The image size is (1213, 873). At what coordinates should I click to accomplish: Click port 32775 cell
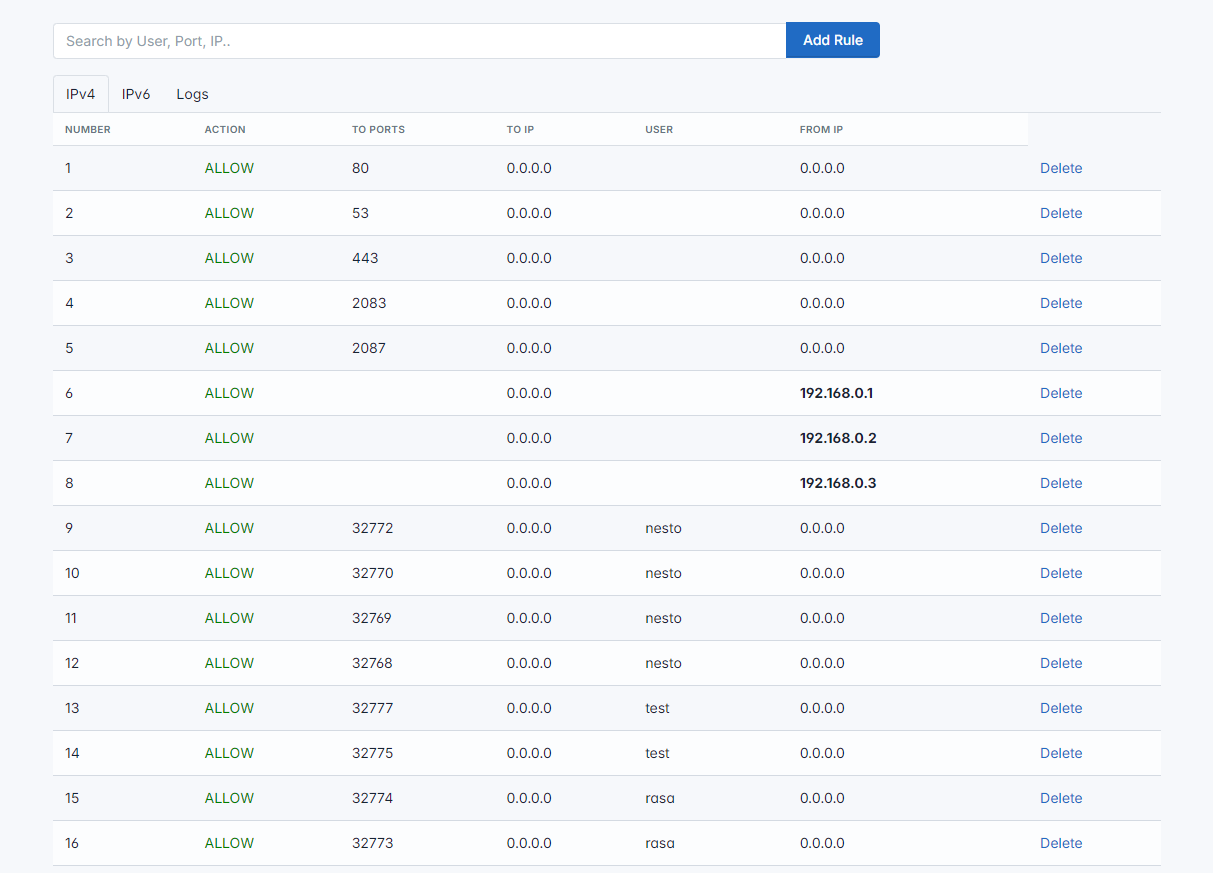pyautogui.click(x=372, y=753)
